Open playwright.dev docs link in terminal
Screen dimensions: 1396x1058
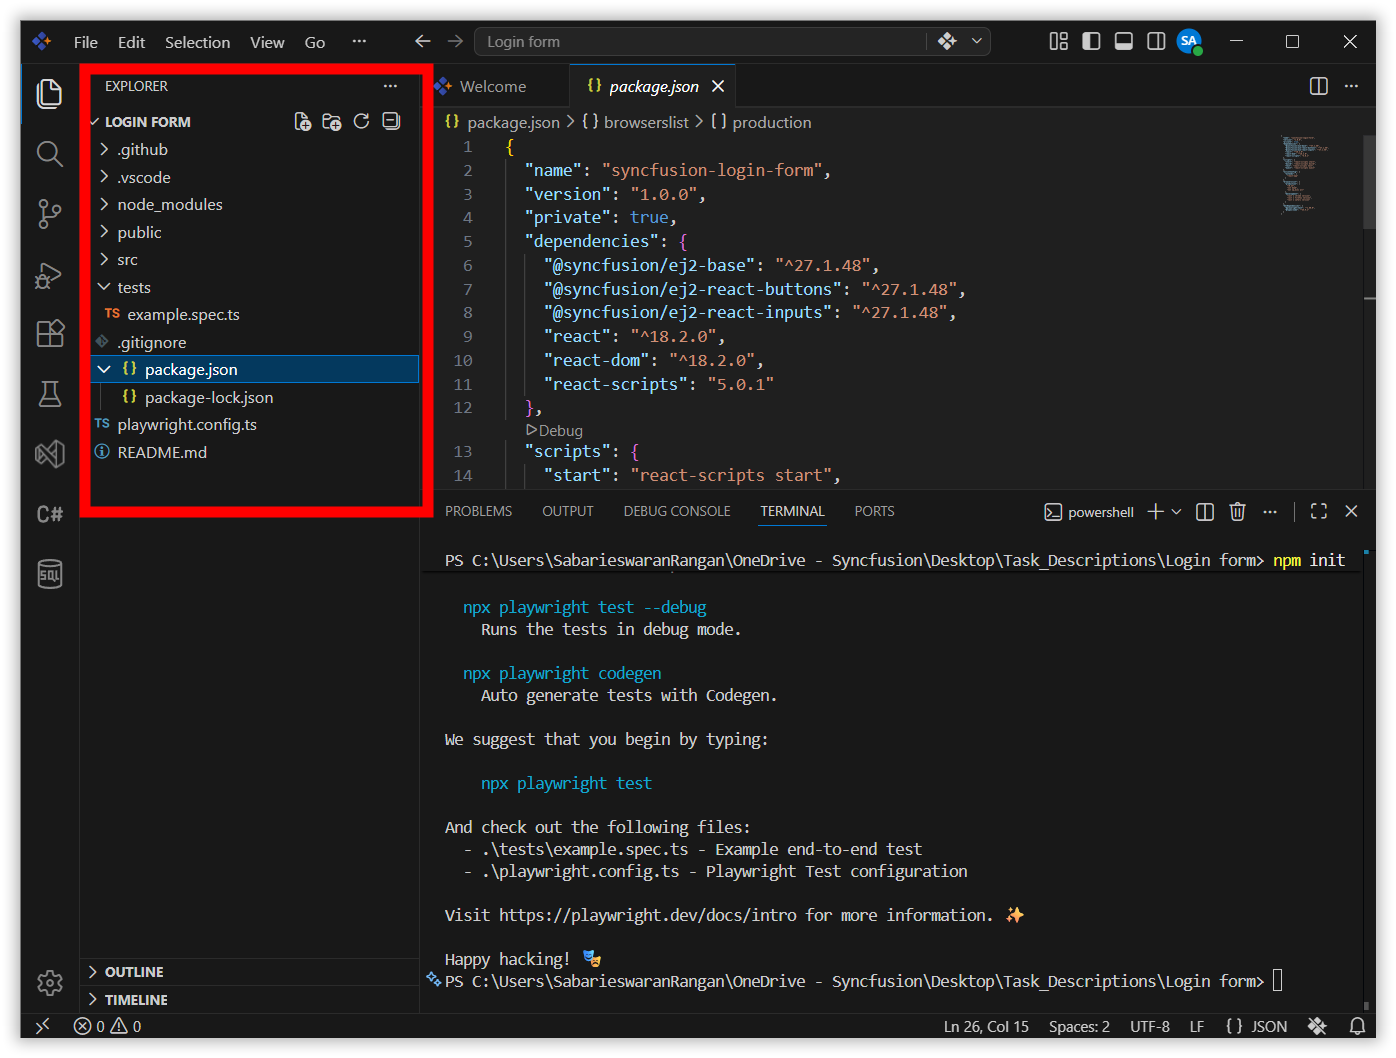[x=648, y=915]
